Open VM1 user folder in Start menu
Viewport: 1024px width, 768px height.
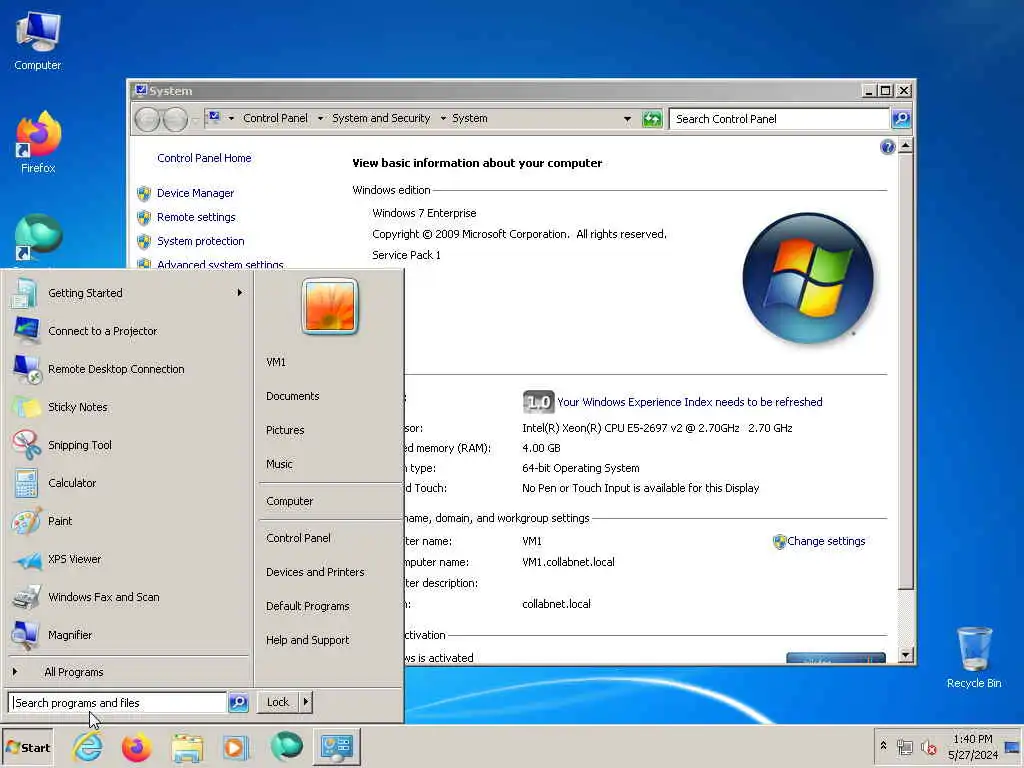tap(276, 362)
